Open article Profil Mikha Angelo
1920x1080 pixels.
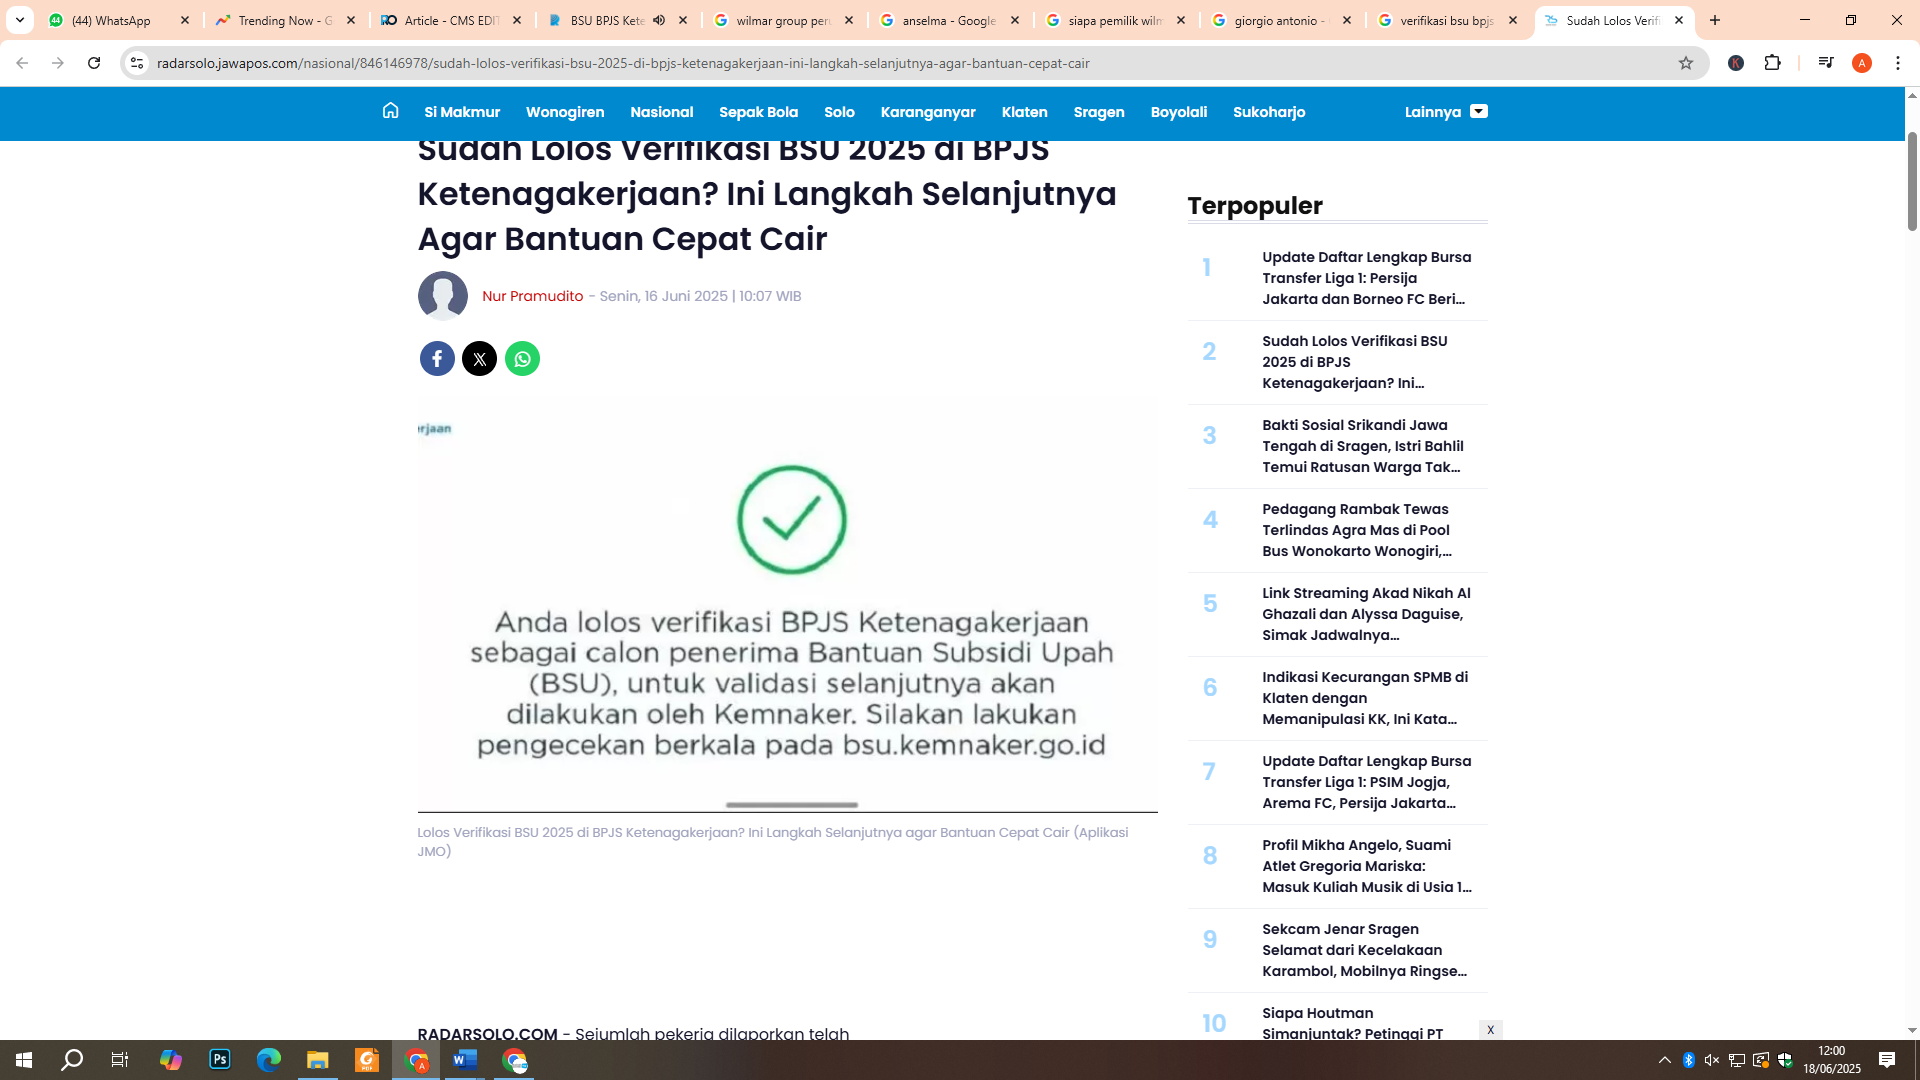tap(1367, 866)
